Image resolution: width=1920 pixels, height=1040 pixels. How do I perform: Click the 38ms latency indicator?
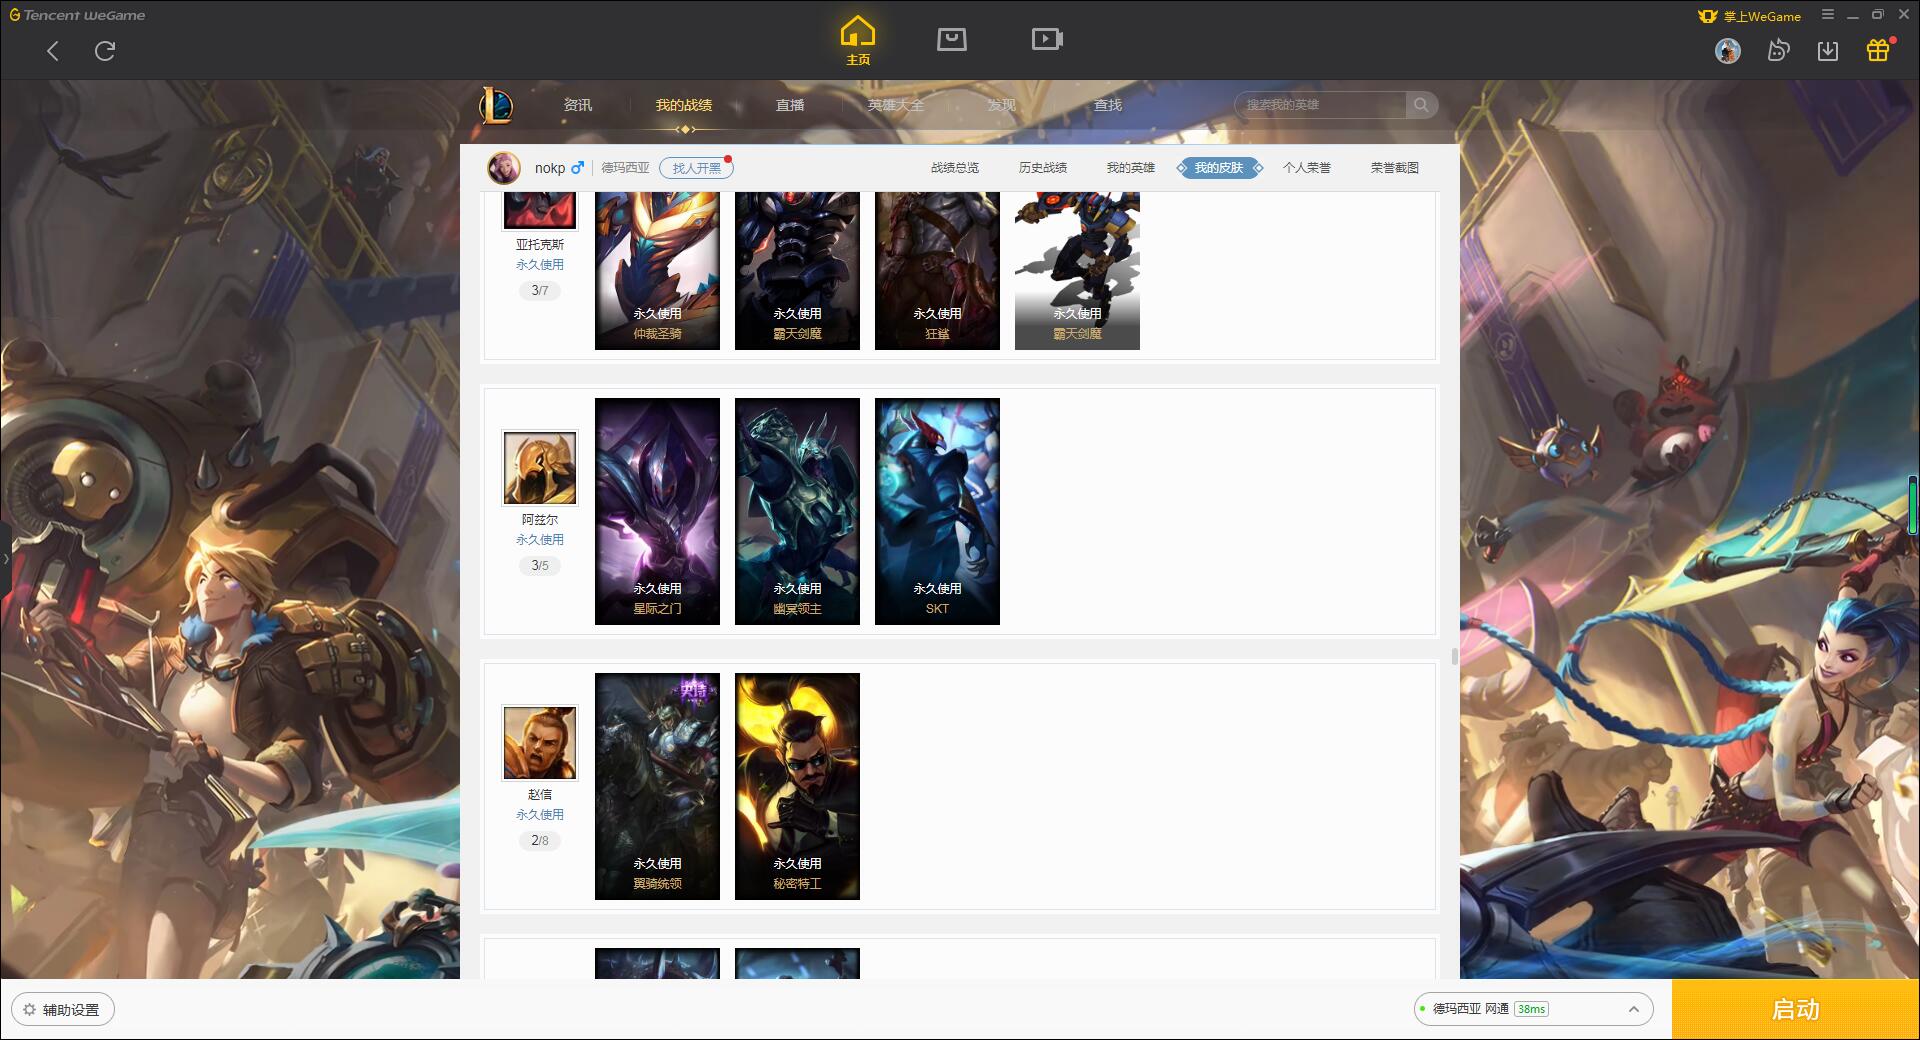coord(1531,1009)
